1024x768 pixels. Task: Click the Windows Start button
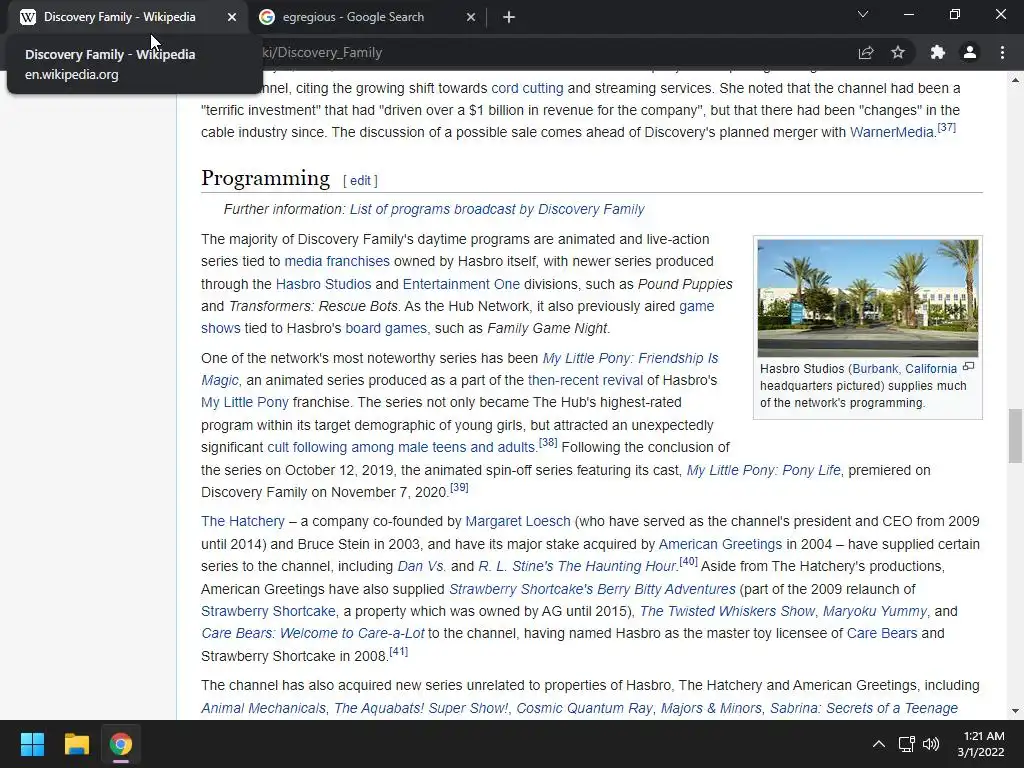32,744
